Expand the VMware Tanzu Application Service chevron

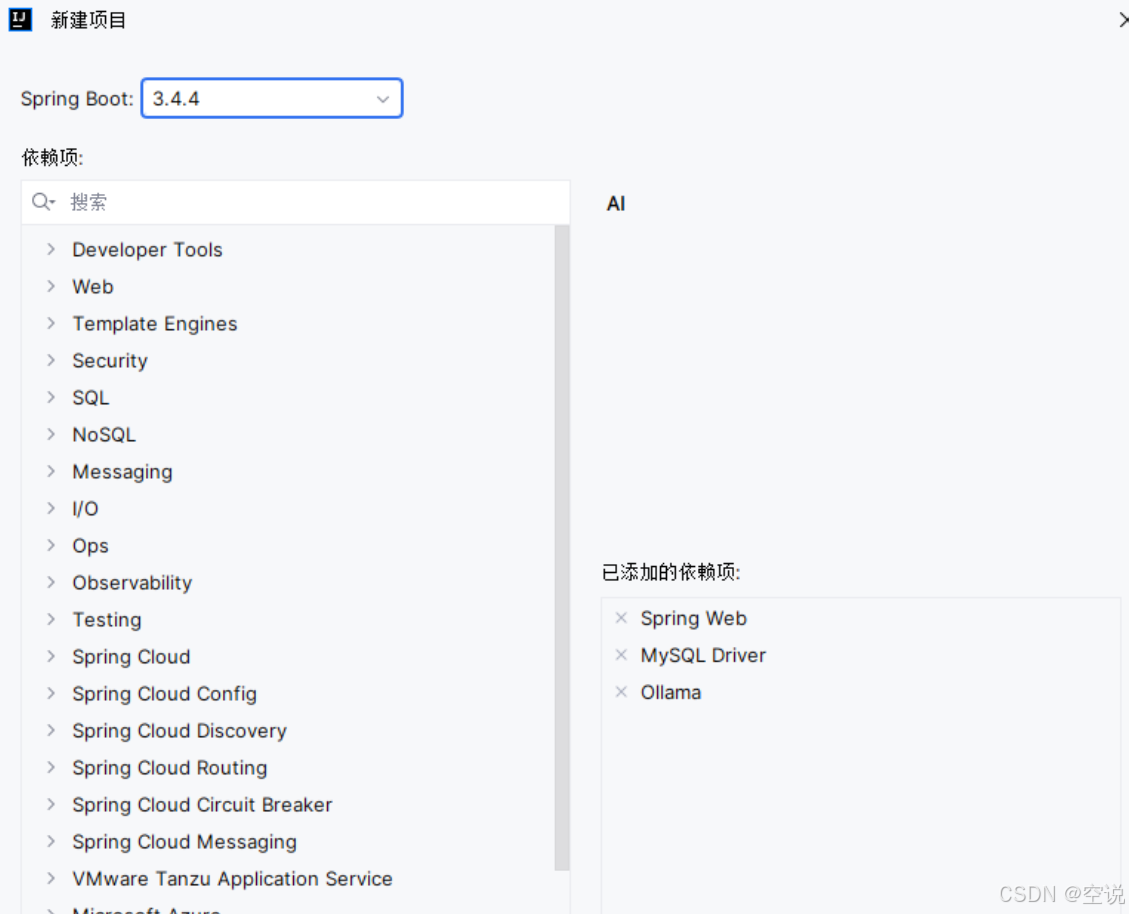point(51,878)
